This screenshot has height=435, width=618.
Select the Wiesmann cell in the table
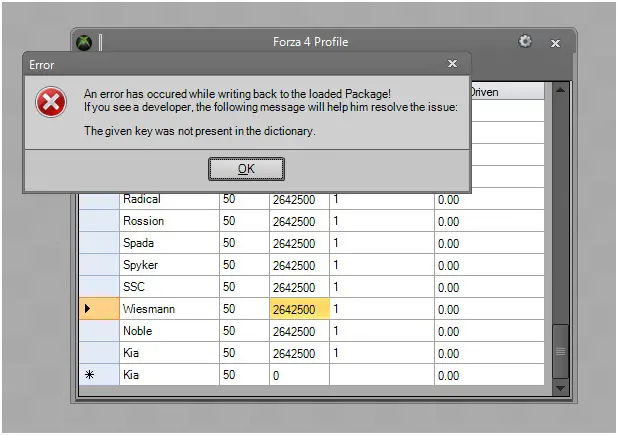point(169,309)
